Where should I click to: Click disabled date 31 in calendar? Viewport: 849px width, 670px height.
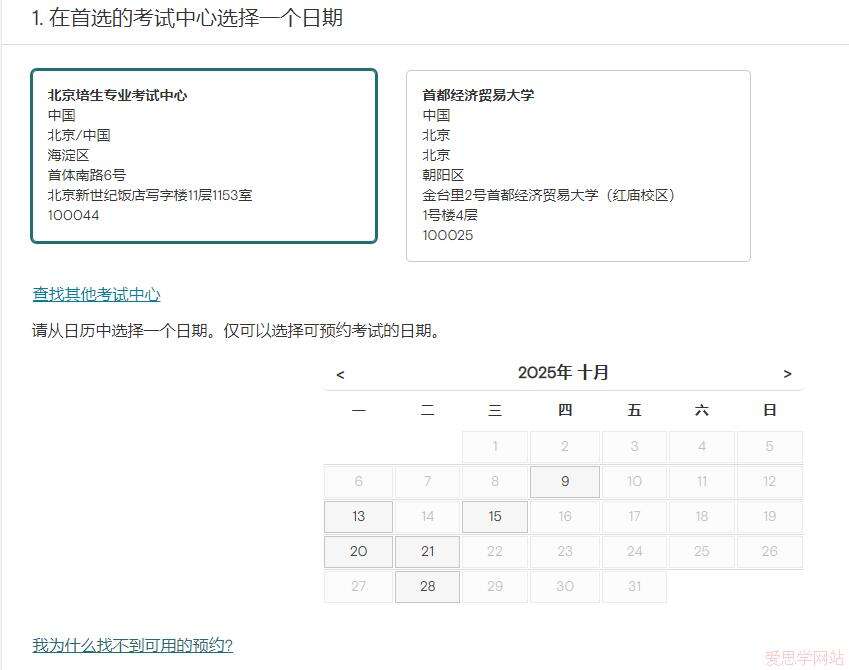click(x=634, y=587)
